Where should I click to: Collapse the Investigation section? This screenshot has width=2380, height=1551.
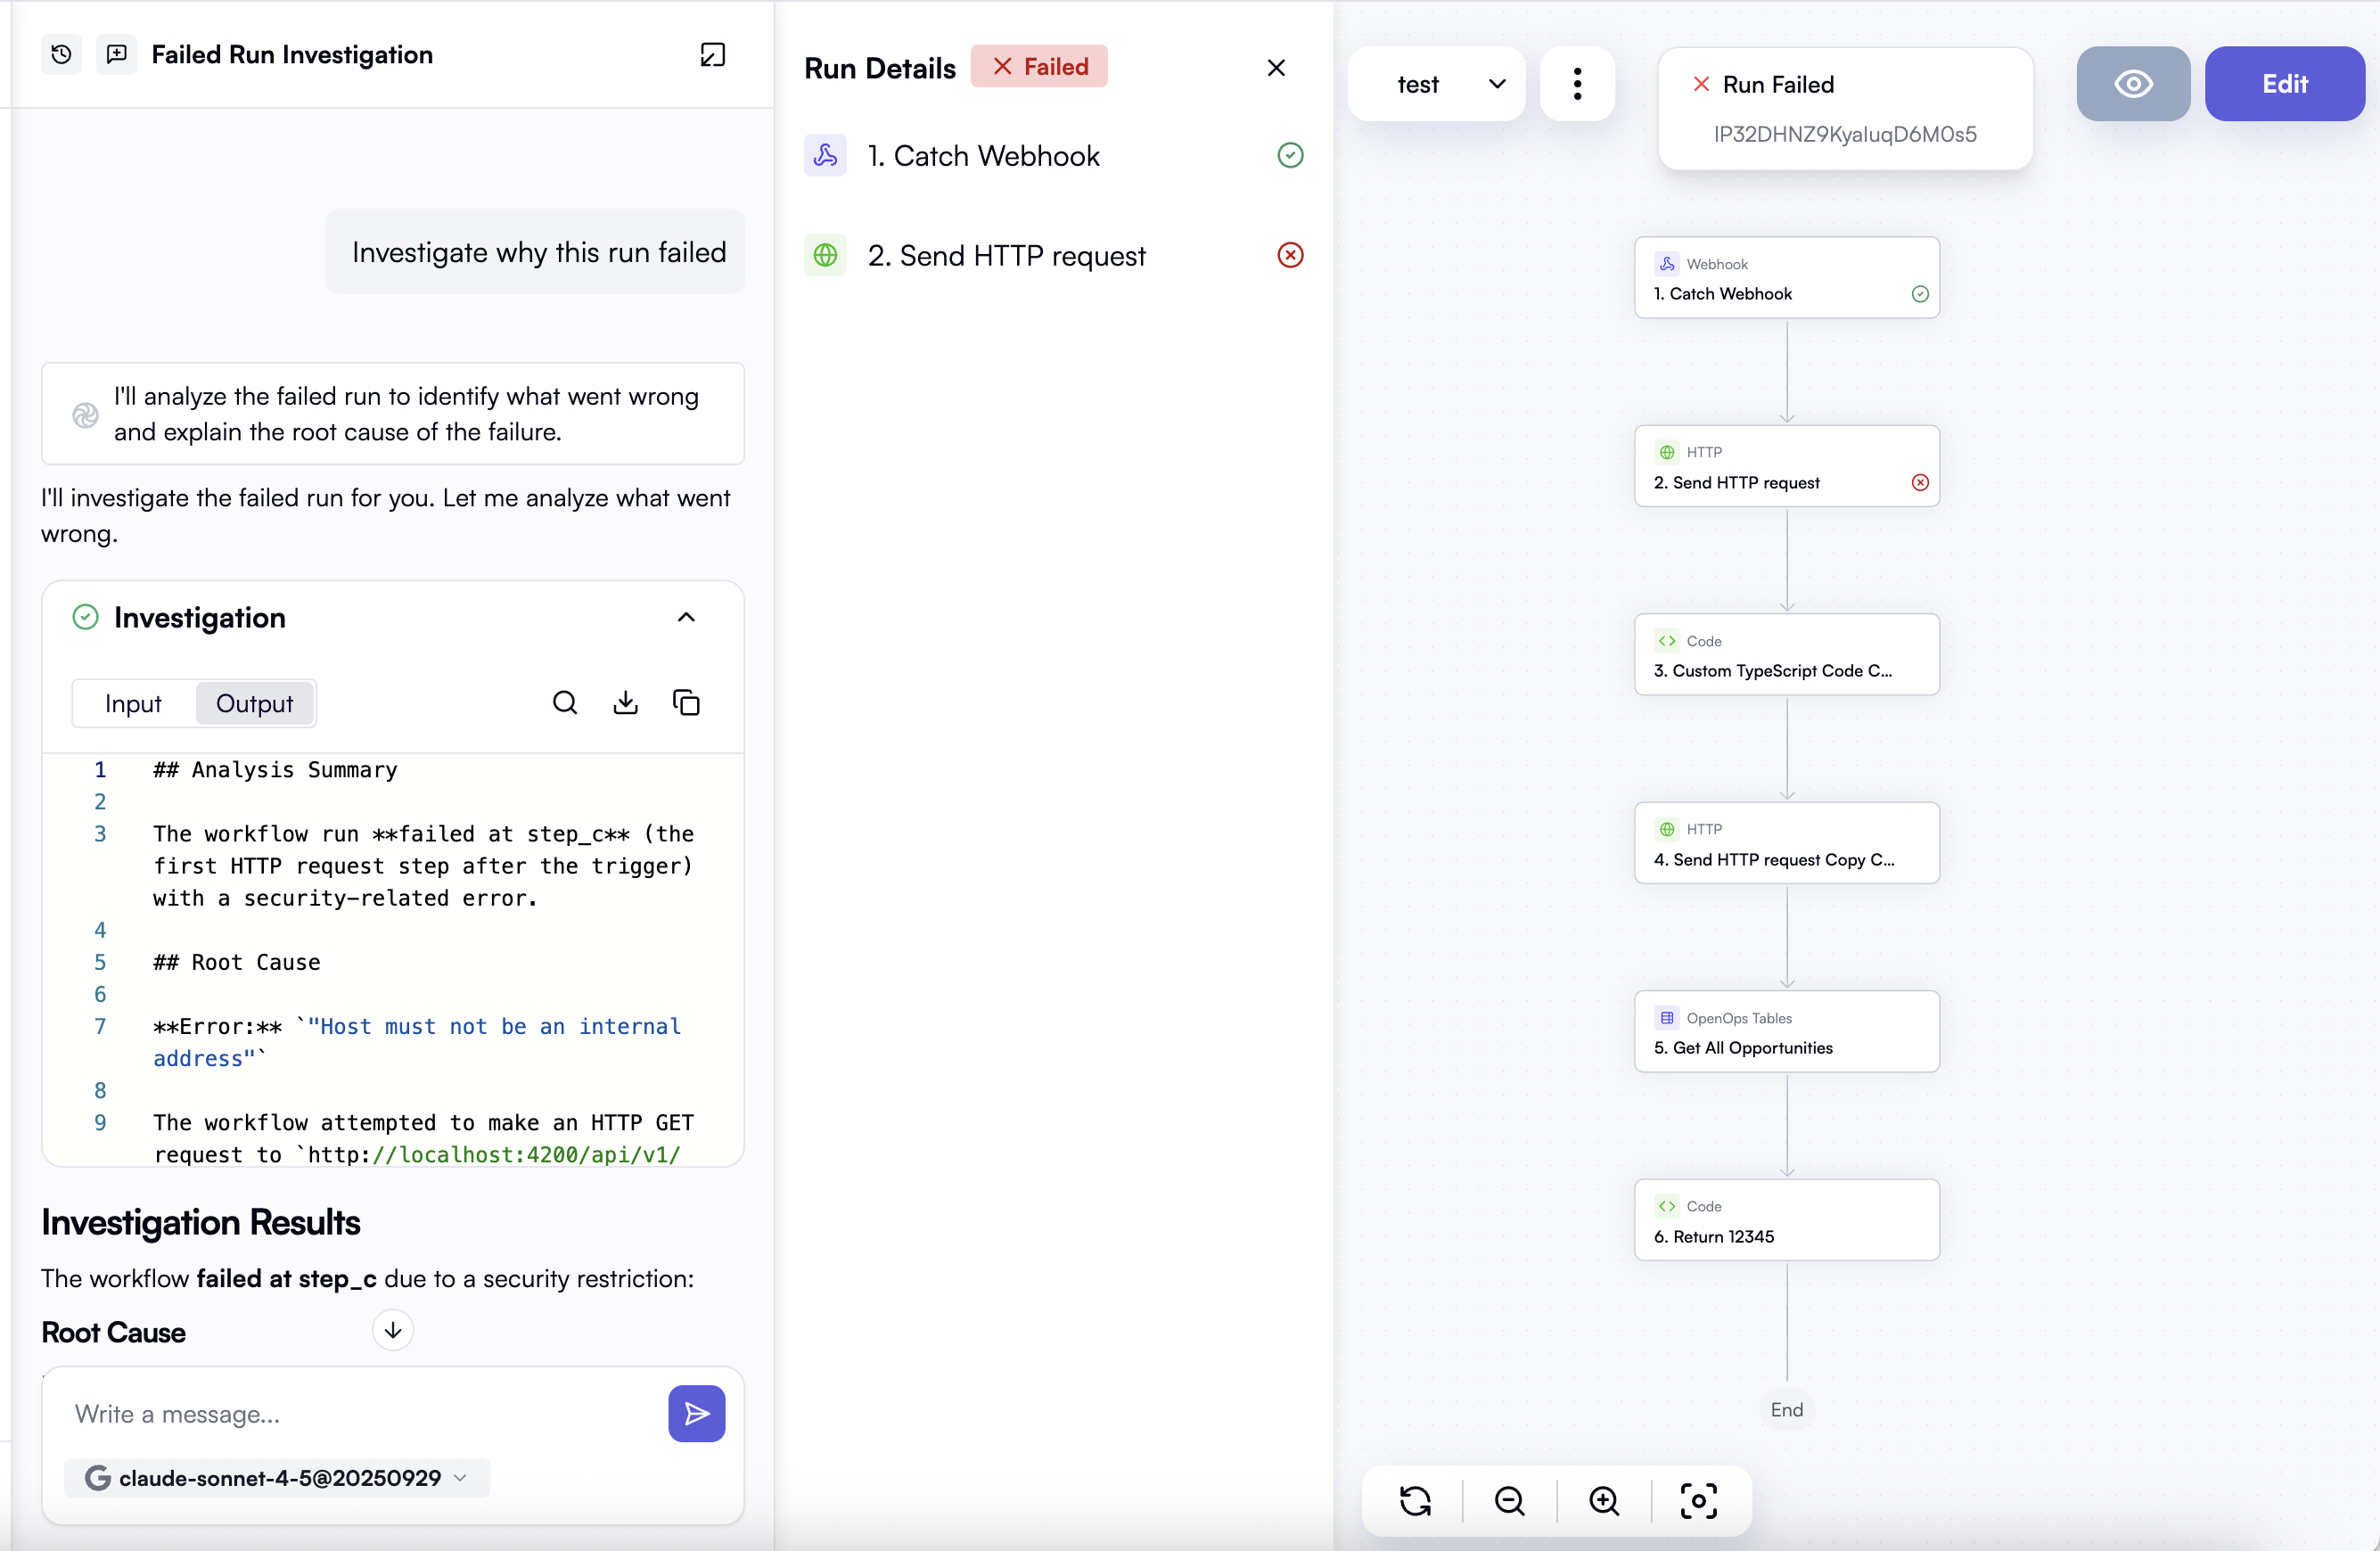click(x=686, y=617)
